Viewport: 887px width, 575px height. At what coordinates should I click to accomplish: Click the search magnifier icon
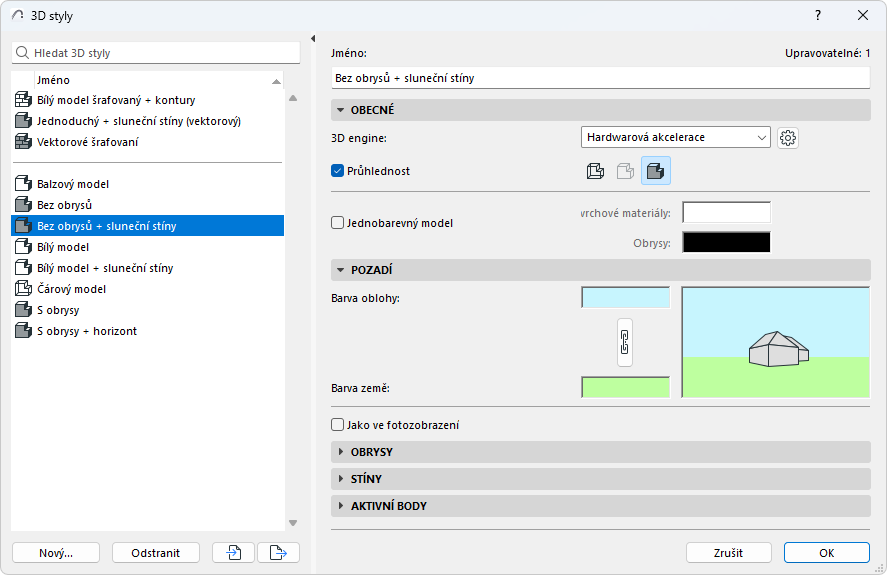coord(23,53)
